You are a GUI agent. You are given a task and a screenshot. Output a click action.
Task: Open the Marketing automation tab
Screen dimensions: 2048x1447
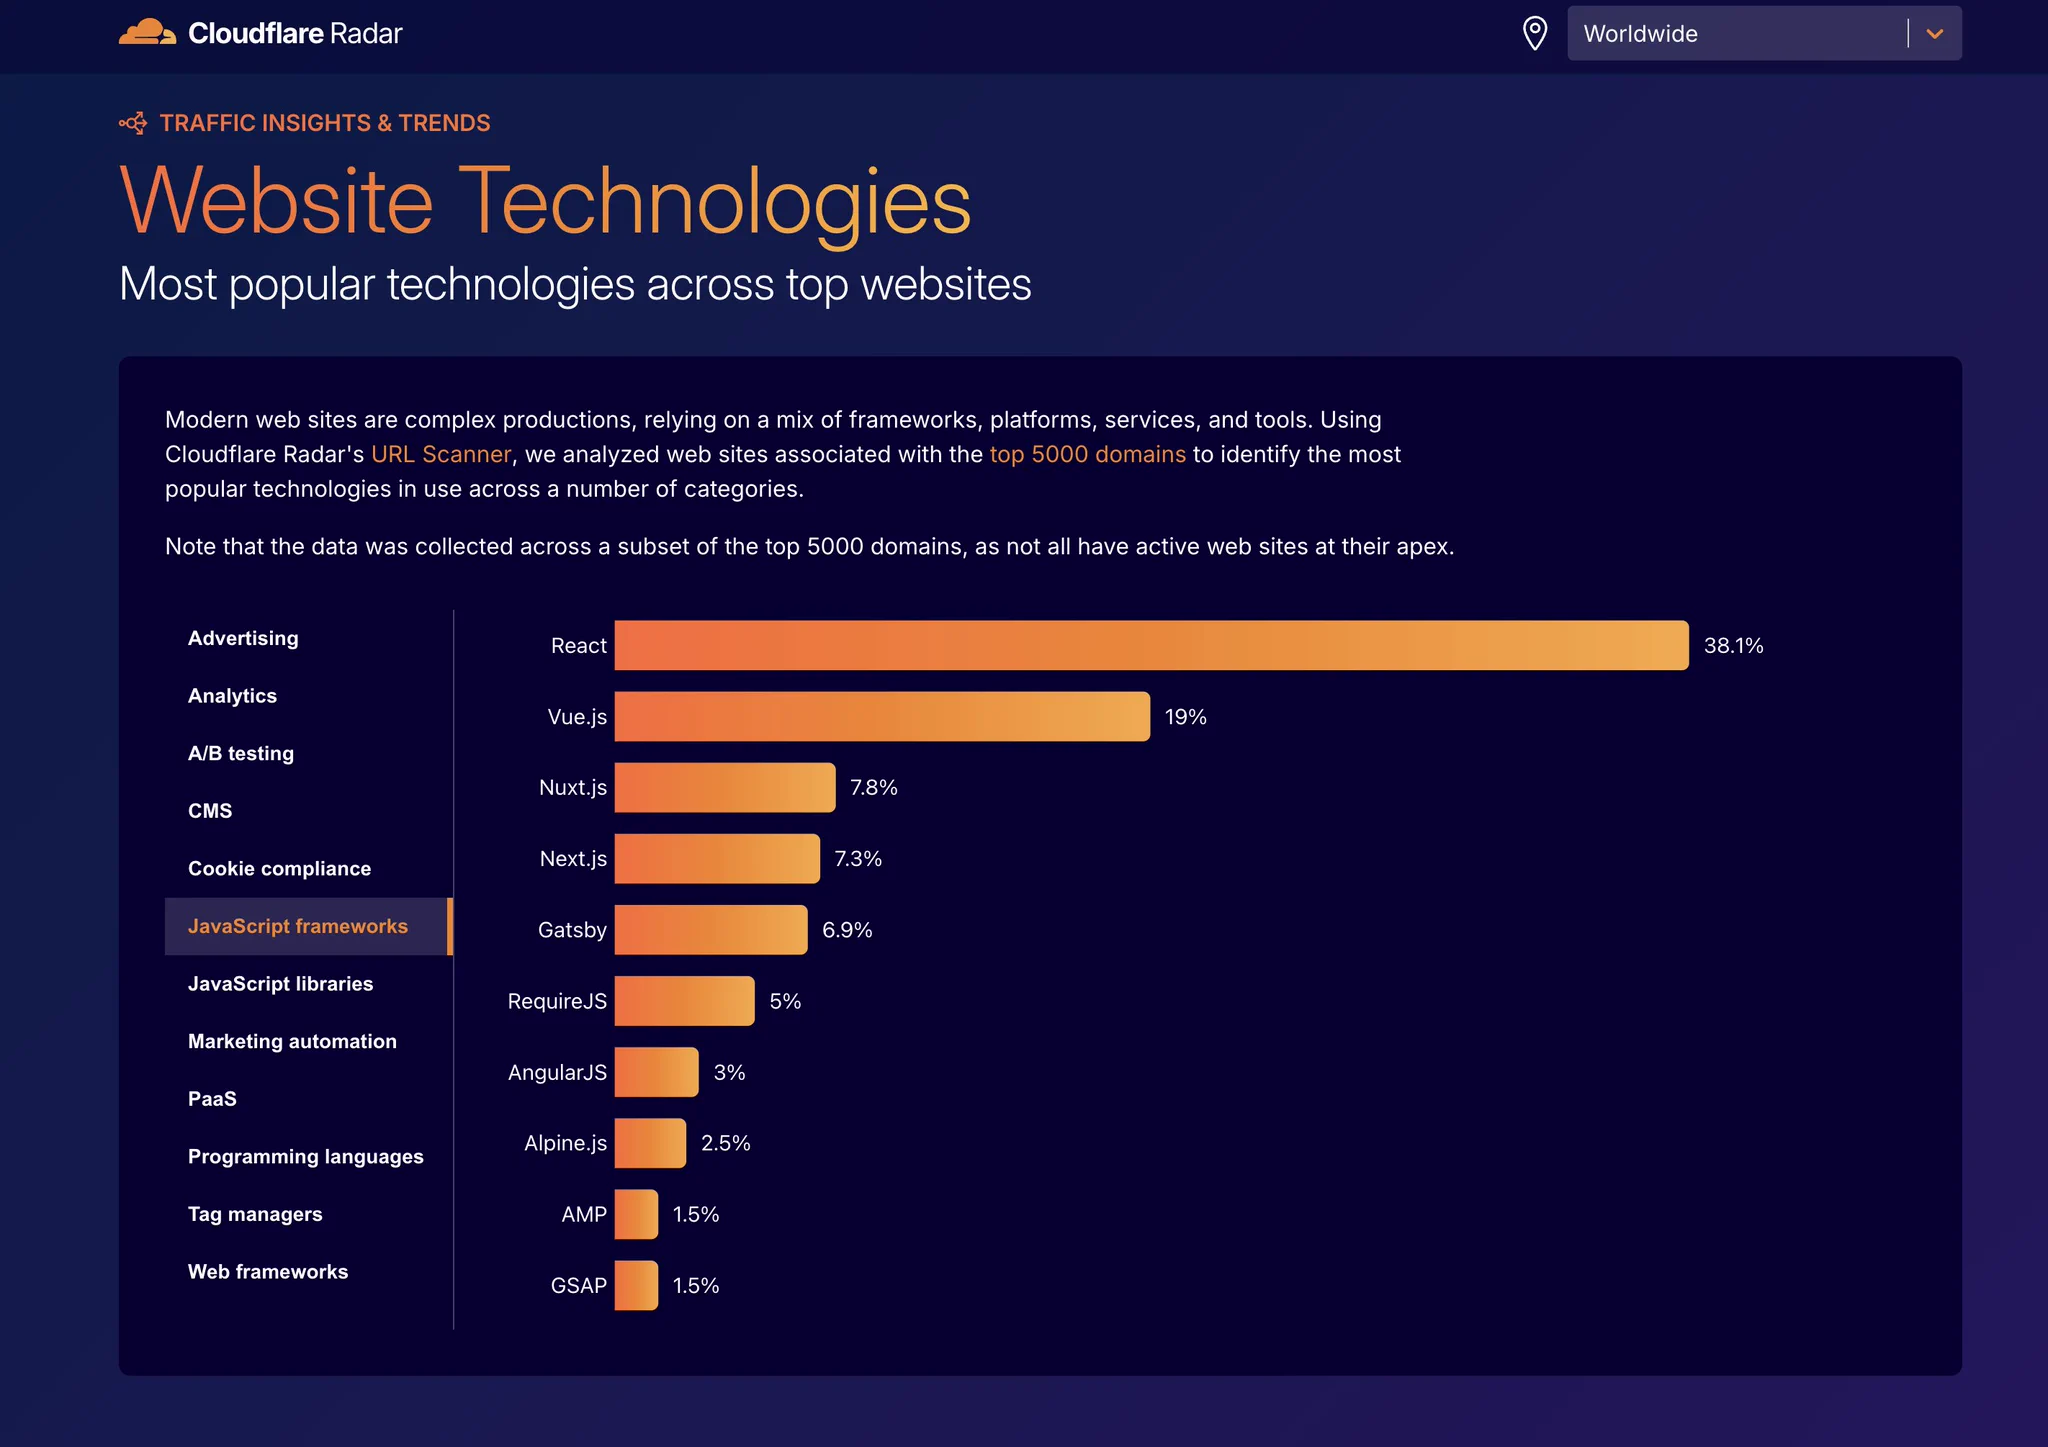pyautogui.click(x=308, y=1041)
